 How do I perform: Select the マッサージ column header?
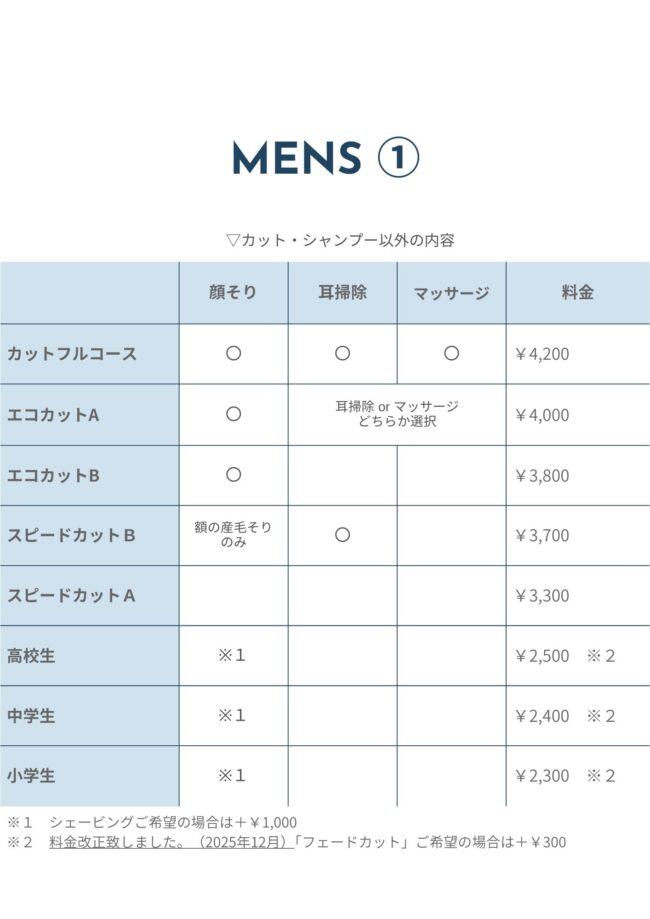coord(451,293)
